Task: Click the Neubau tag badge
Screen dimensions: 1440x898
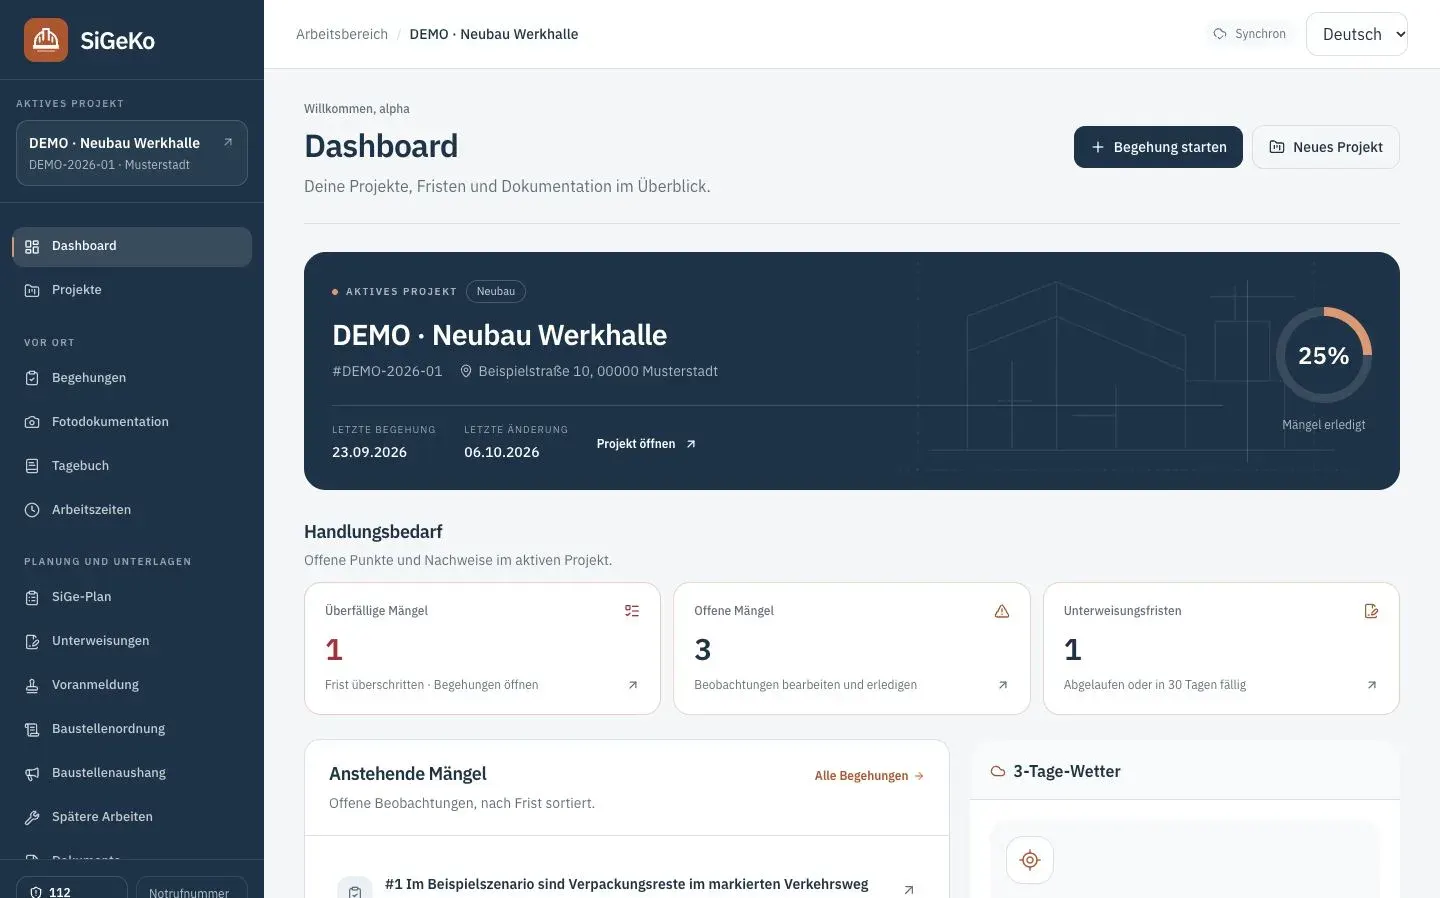Action: point(496,292)
